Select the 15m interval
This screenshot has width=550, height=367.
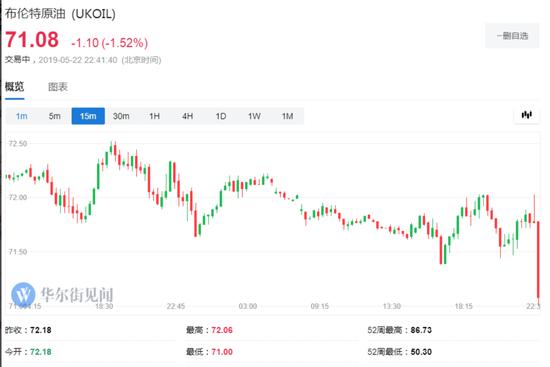88,116
